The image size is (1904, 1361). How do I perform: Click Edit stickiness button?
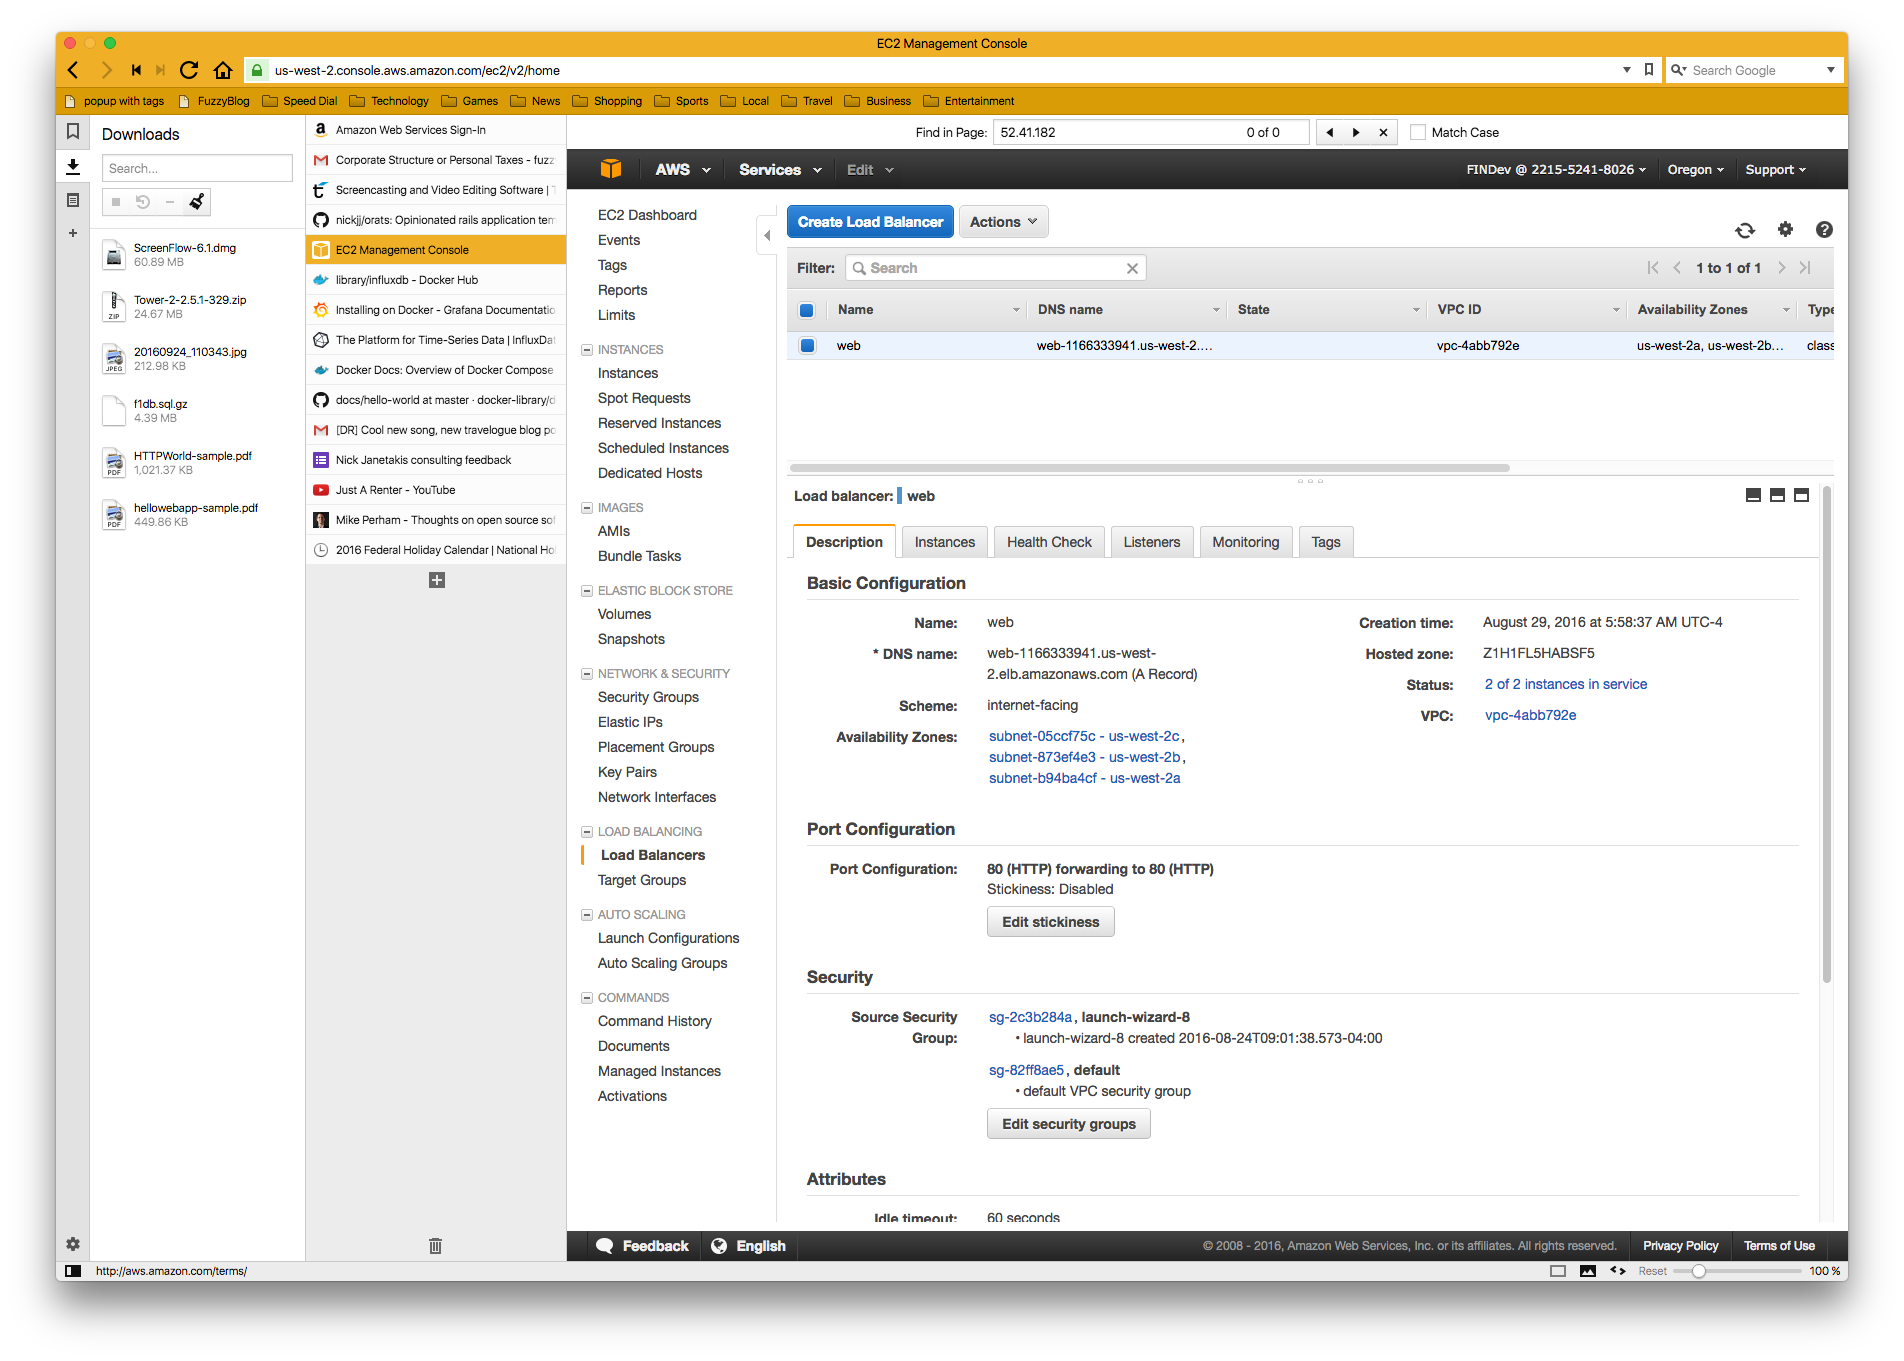click(x=1050, y=922)
